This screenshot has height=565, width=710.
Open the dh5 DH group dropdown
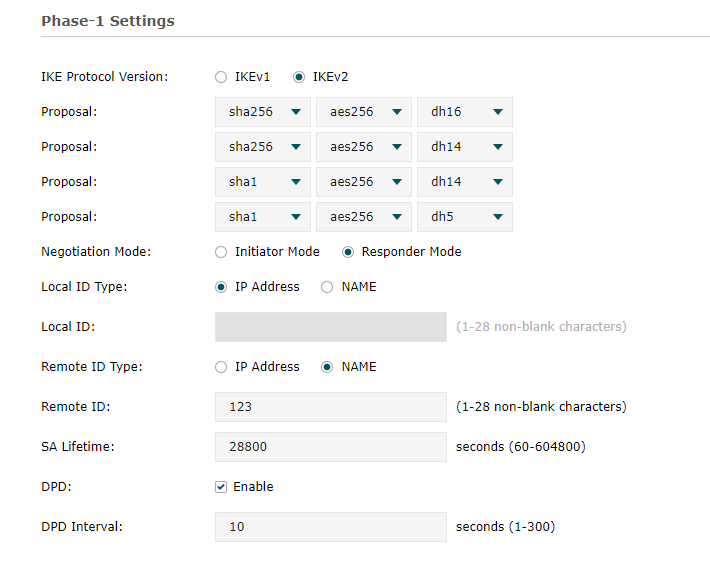click(x=465, y=217)
